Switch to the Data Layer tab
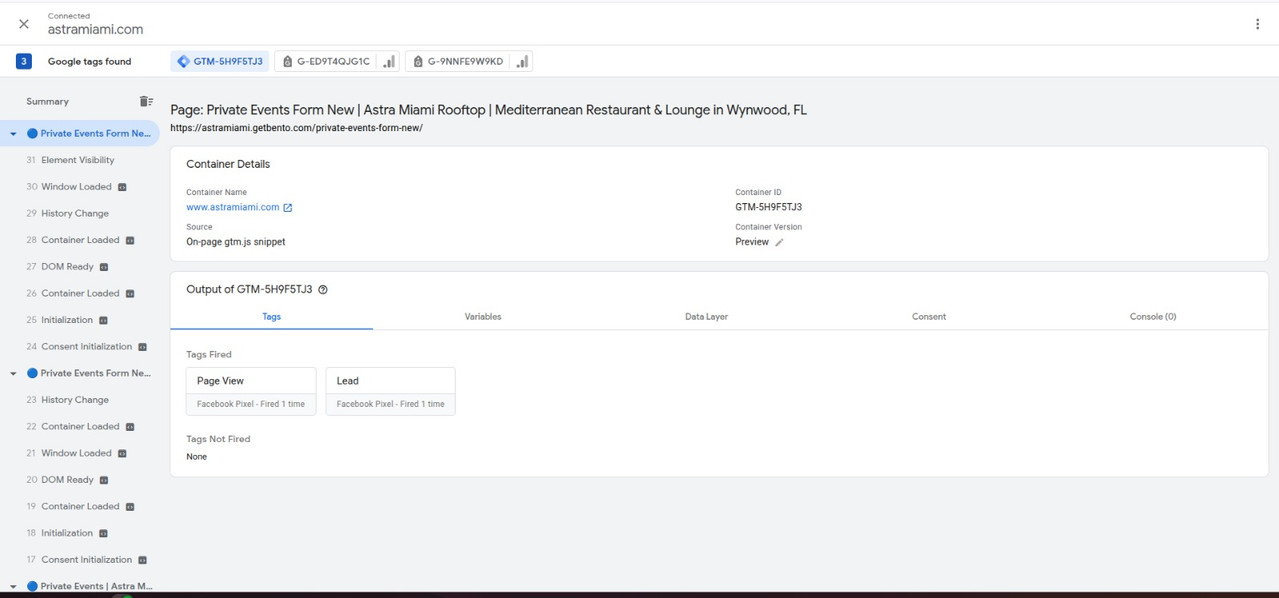The image size is (1279, 598). [706, 316]
